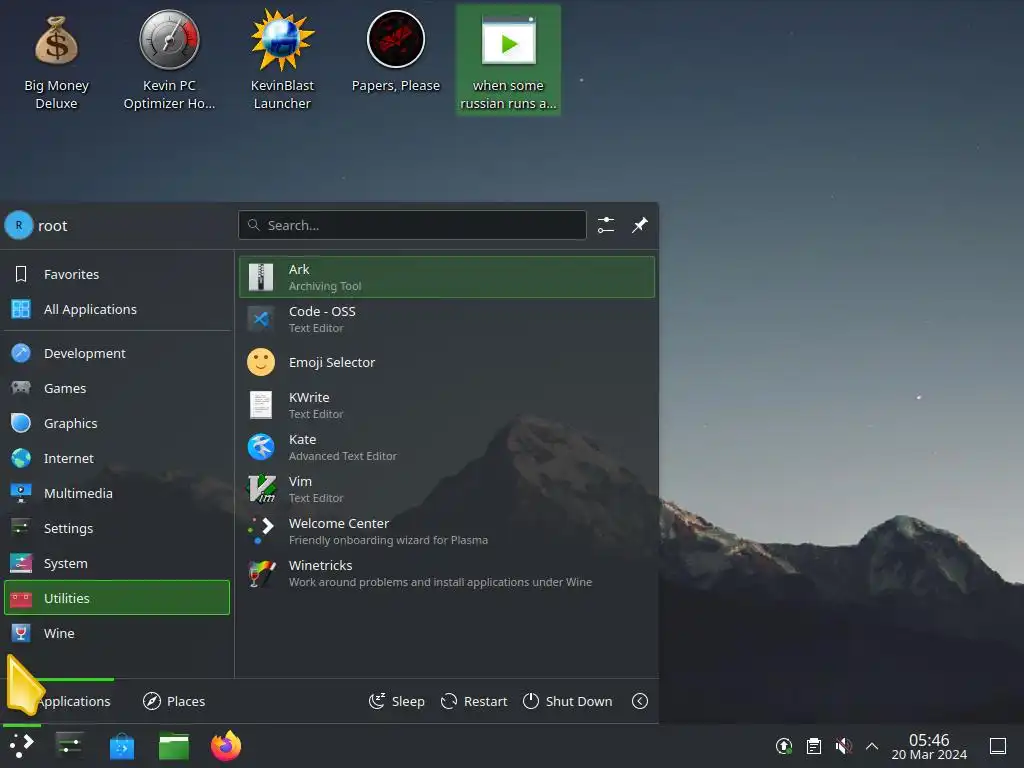Open the Settings category
Image resolution: width=1024 pixels, height=768 pixels.
click(118, 528)
